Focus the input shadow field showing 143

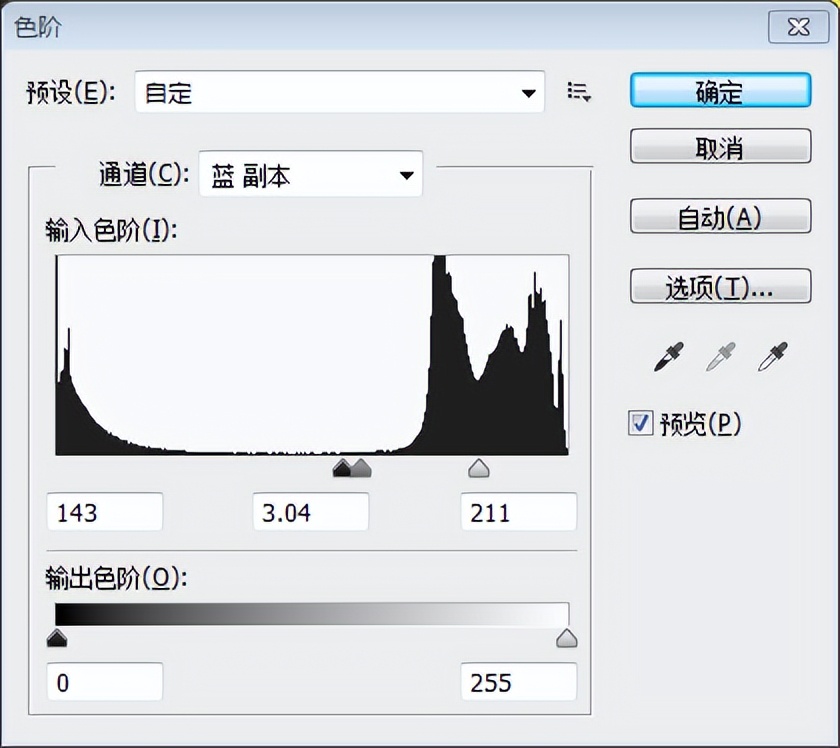(x=104, y=513)
